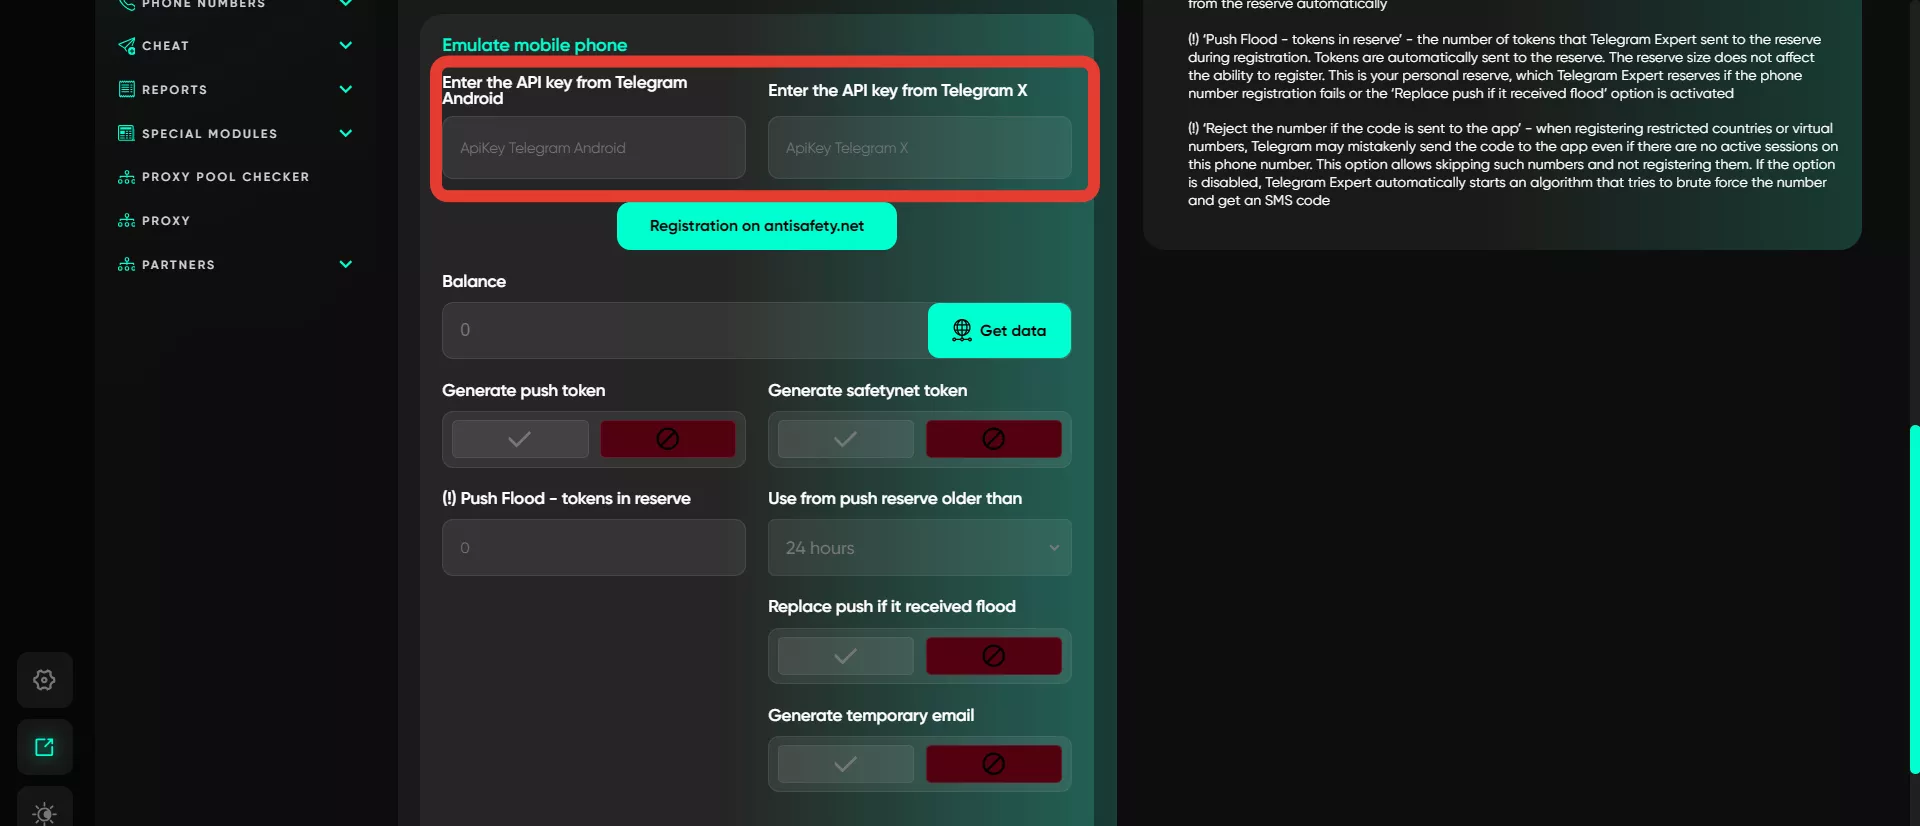This screenshot has width=1920, height=826.
Task: Click the page vertical scrollbar
Action: 1914,600
